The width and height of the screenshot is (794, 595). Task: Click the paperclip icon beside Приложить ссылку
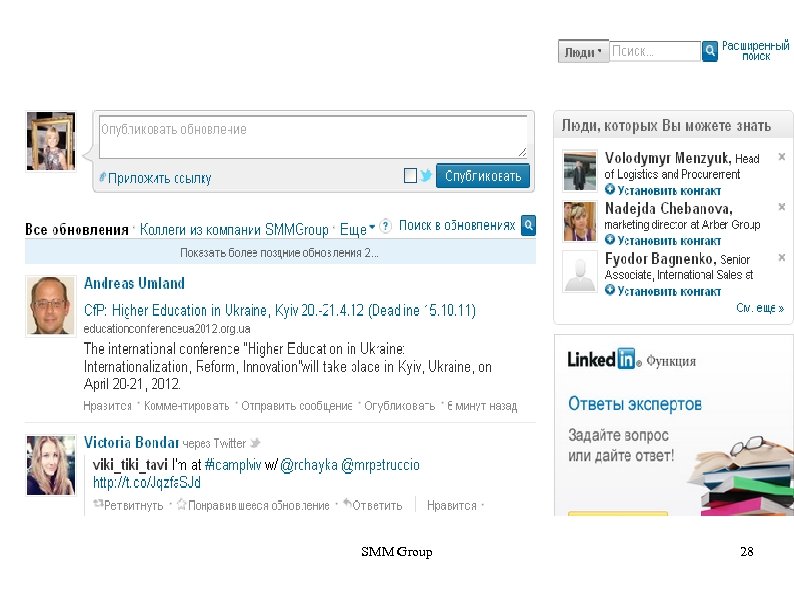click(x=103, y=177)
